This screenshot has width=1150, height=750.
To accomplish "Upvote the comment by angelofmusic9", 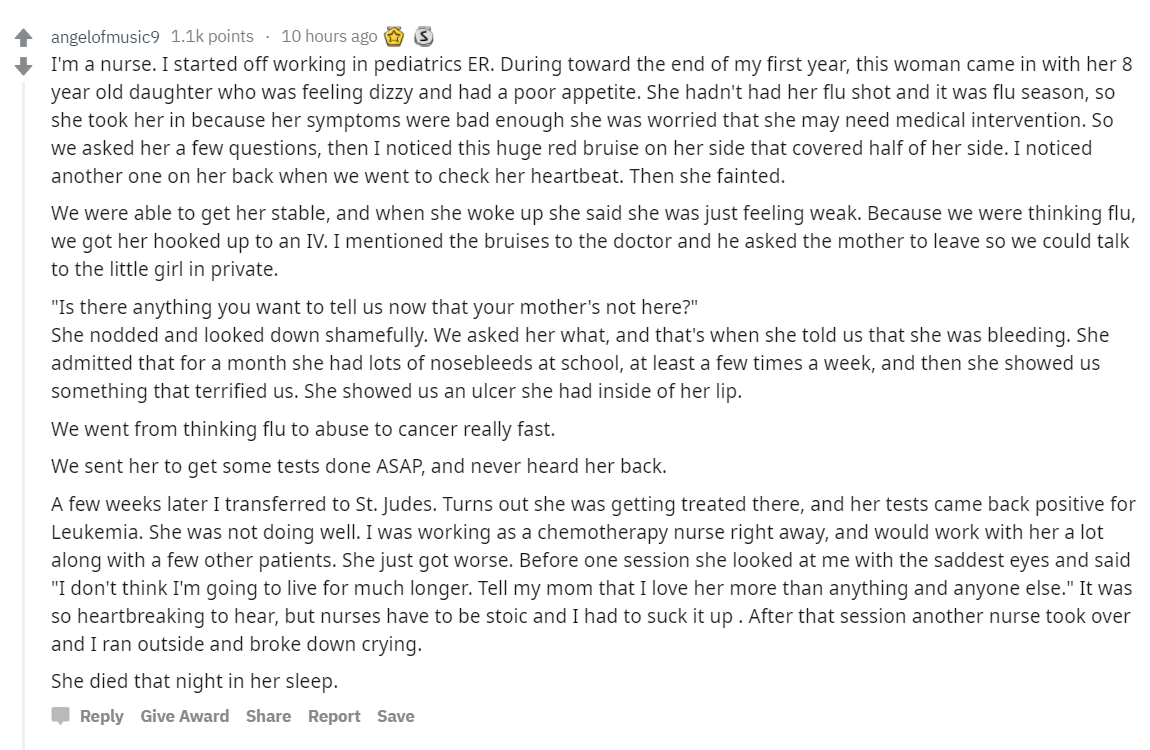I will click(23, 37).
